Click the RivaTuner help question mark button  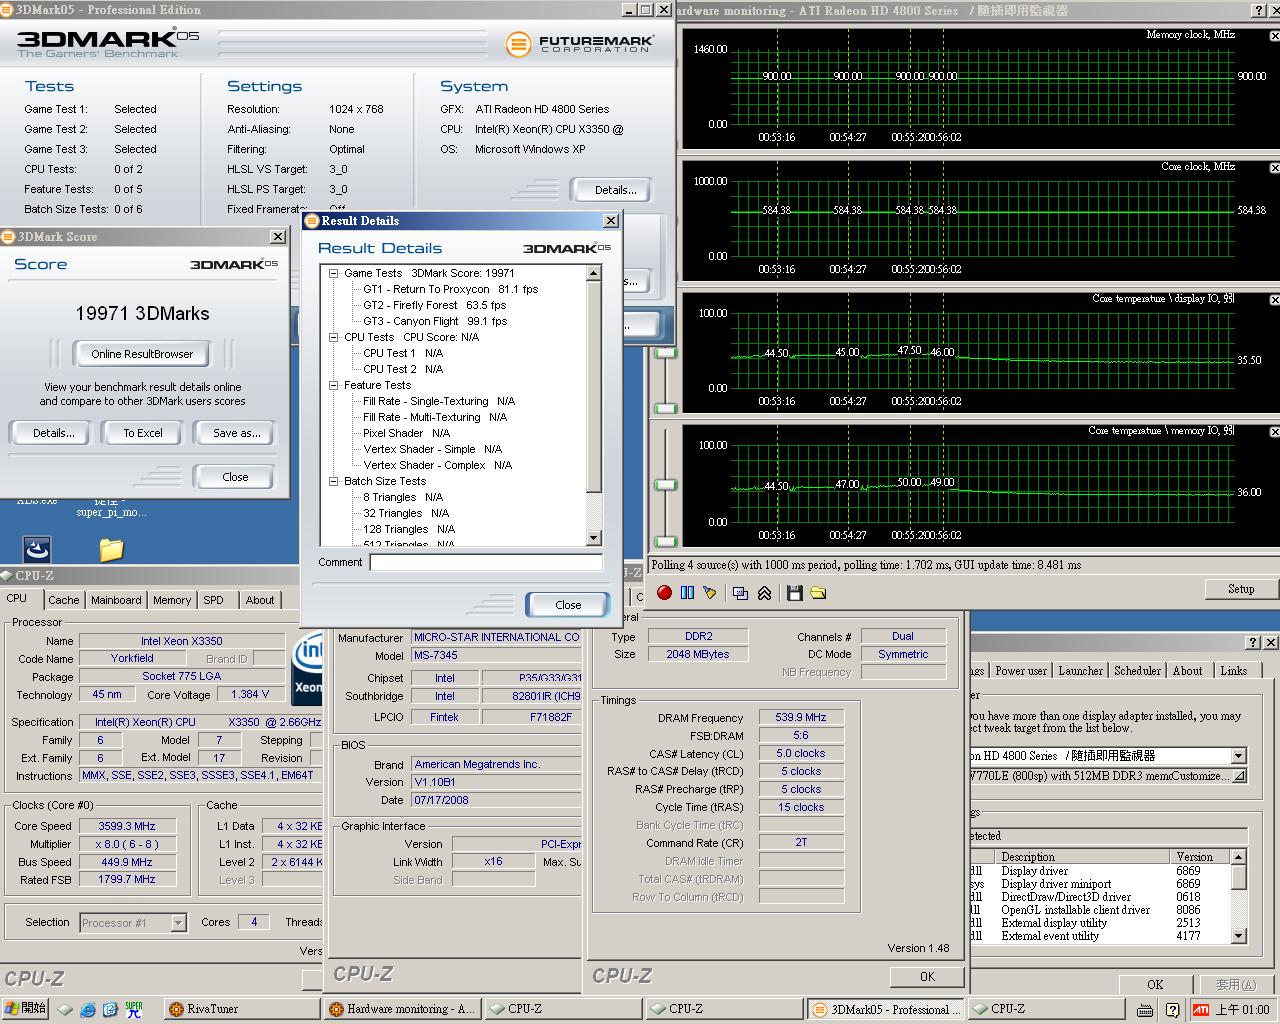(1253, 642)
